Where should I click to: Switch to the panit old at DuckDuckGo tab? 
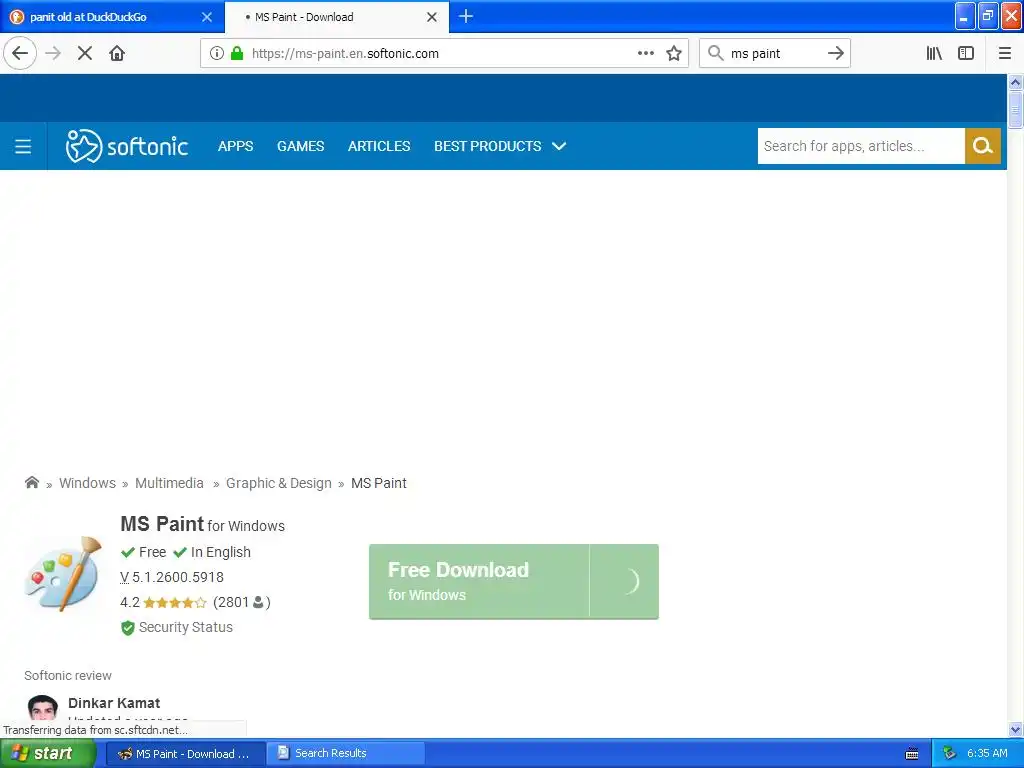112,16
